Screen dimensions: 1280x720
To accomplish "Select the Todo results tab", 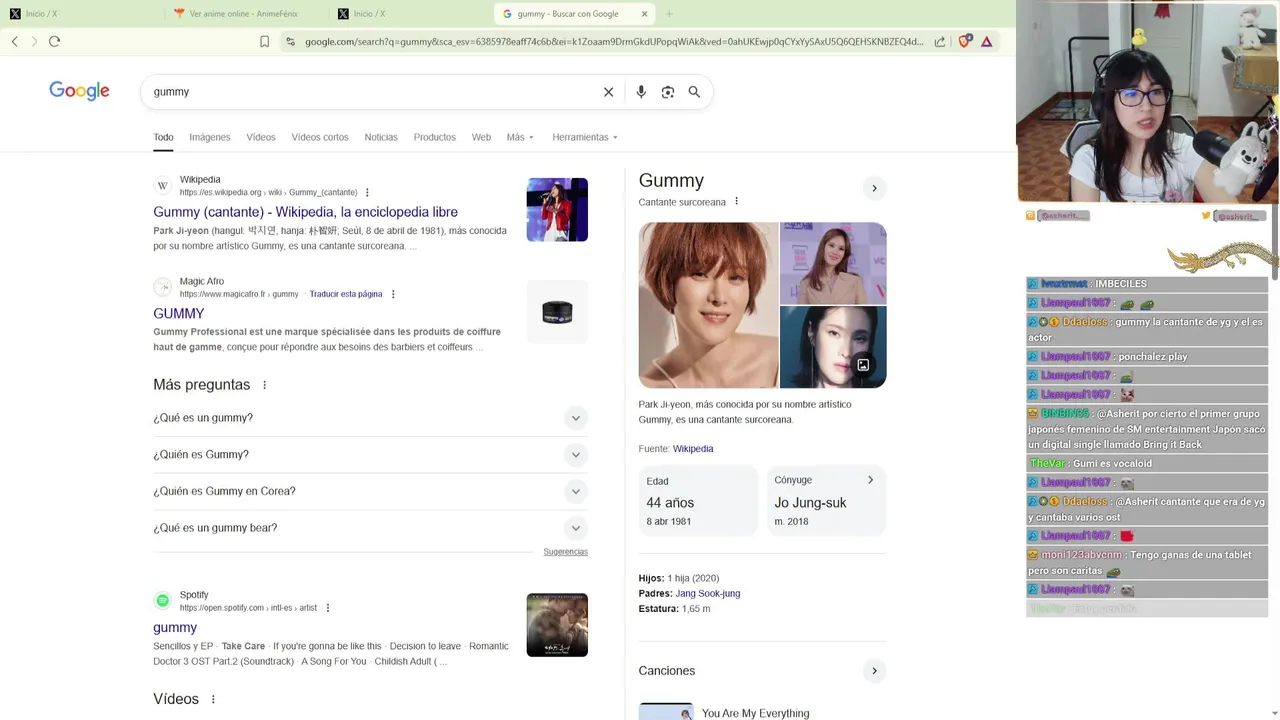I will [x=163, y=137].
